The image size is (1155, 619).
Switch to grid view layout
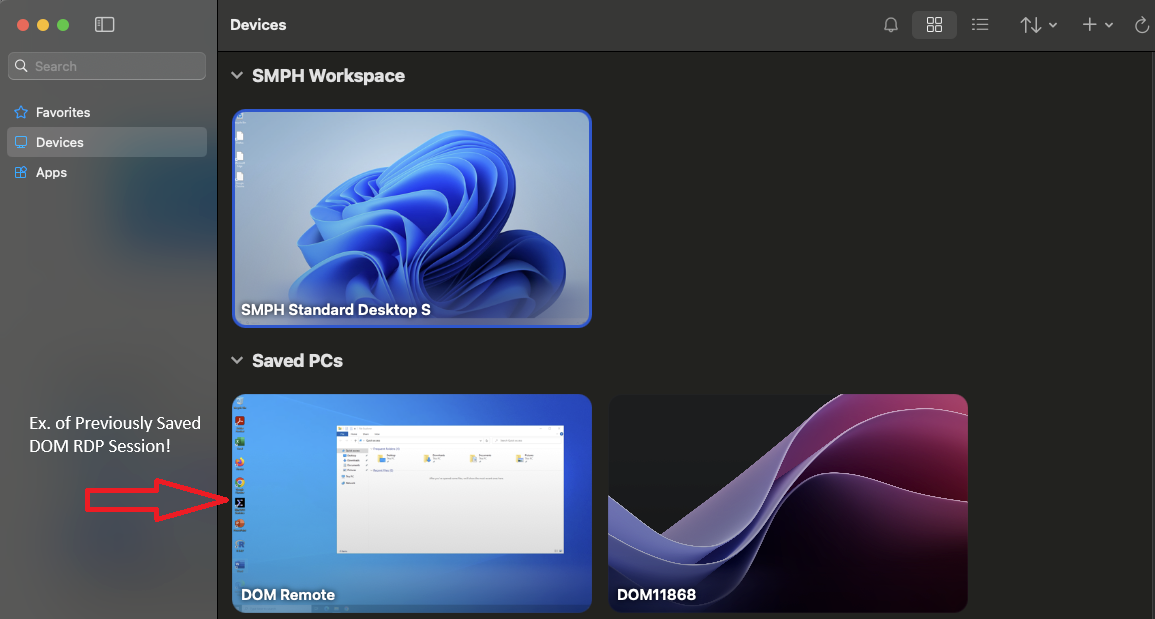pyautogui.click(x=934, y=25)
